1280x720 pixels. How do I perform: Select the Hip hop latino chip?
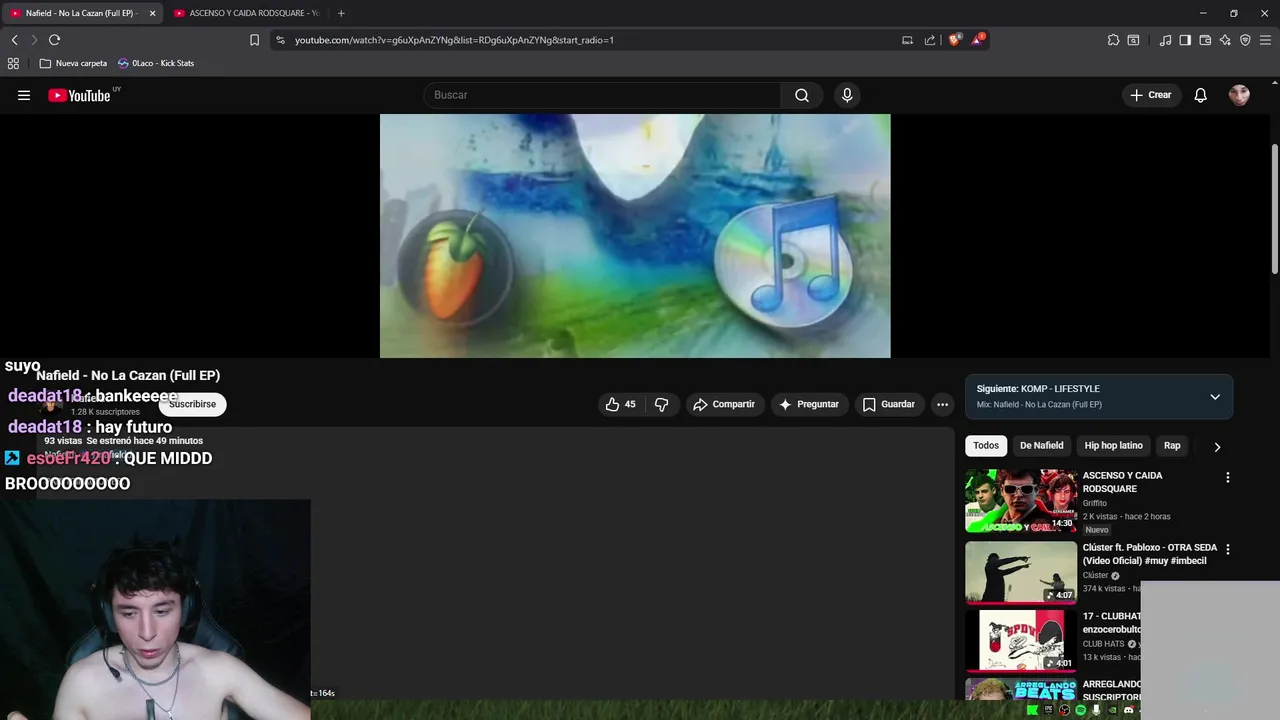pos(1113,446)
